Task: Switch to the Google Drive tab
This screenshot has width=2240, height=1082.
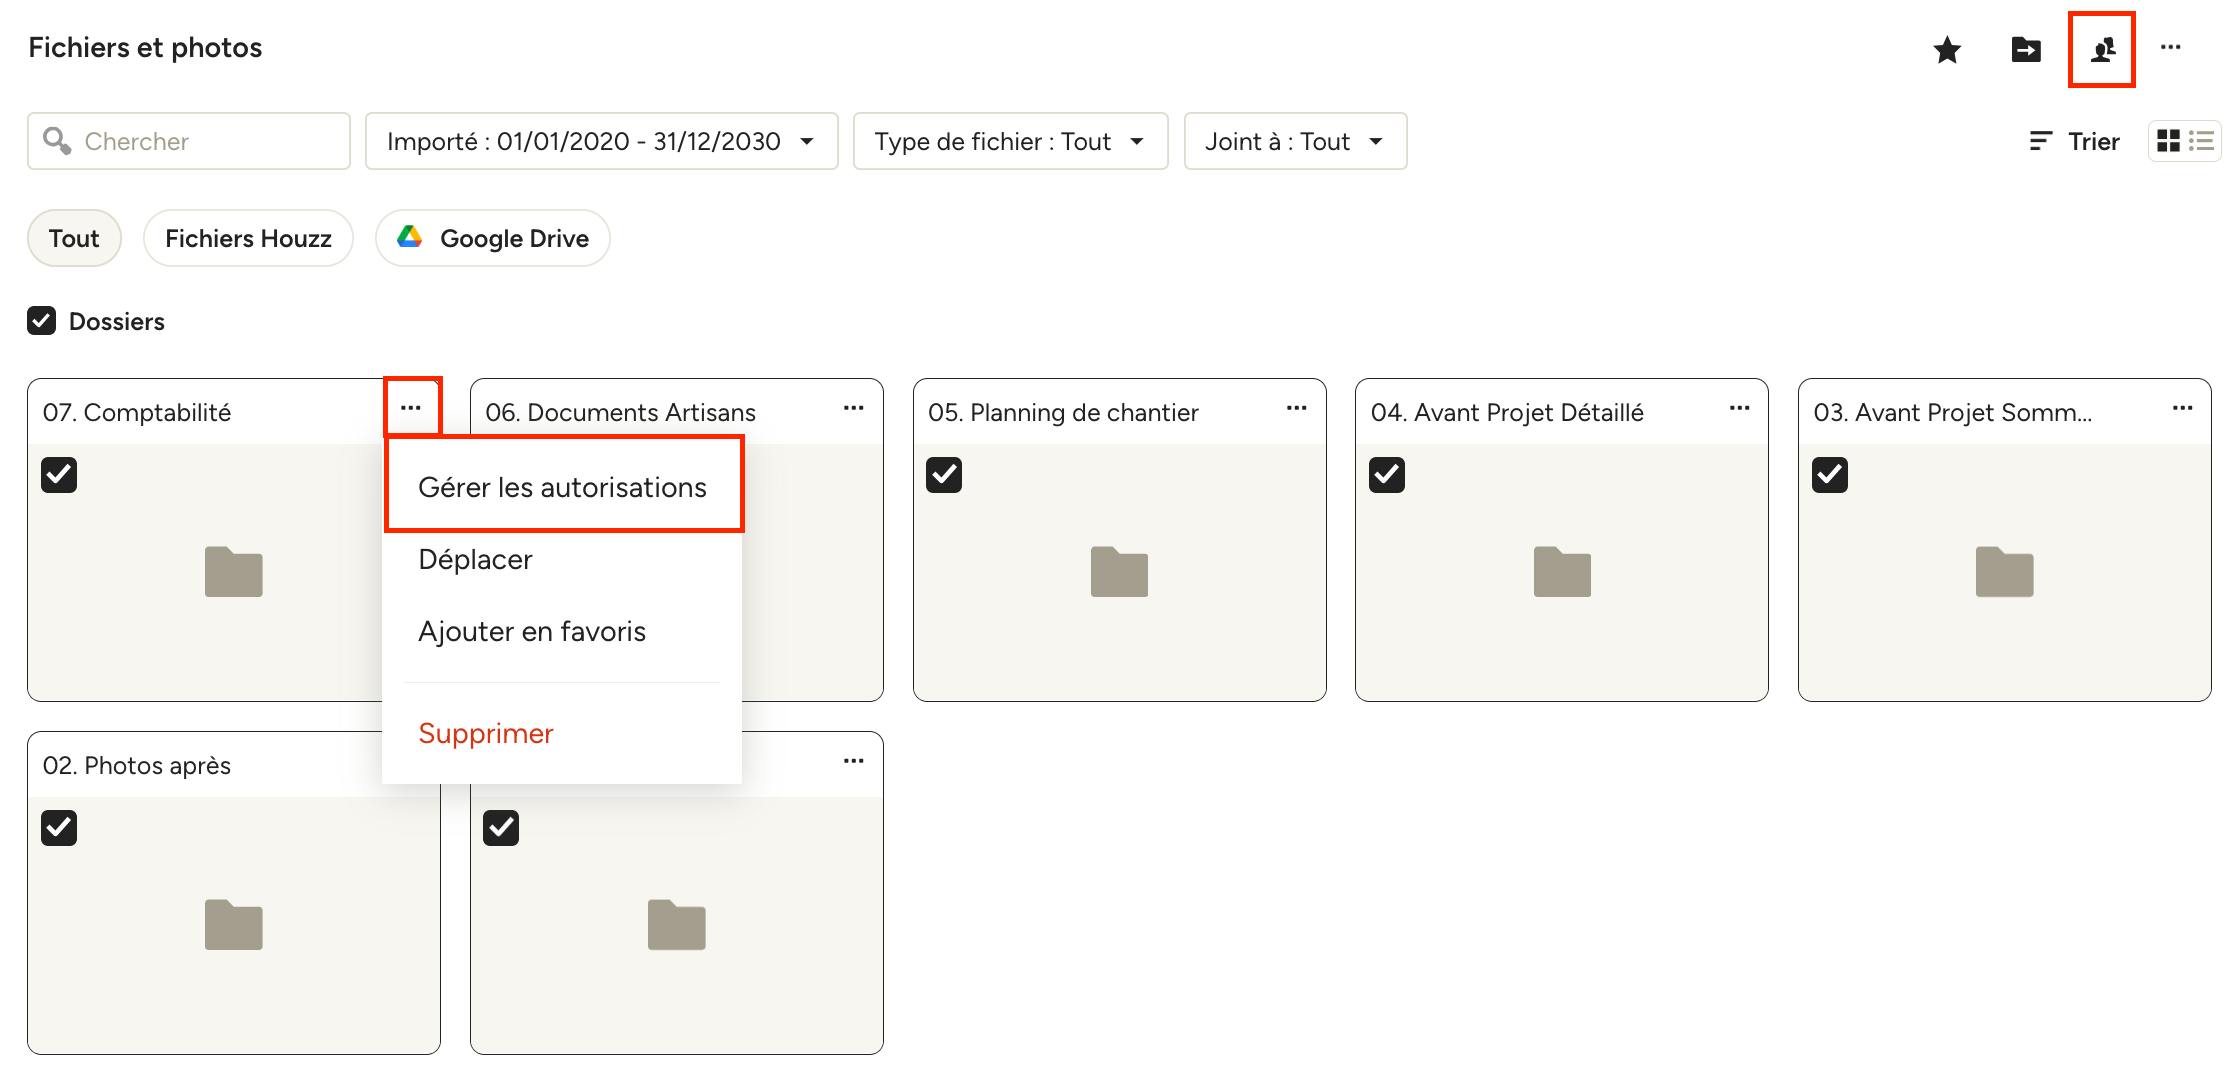Action: pos(493,238)
